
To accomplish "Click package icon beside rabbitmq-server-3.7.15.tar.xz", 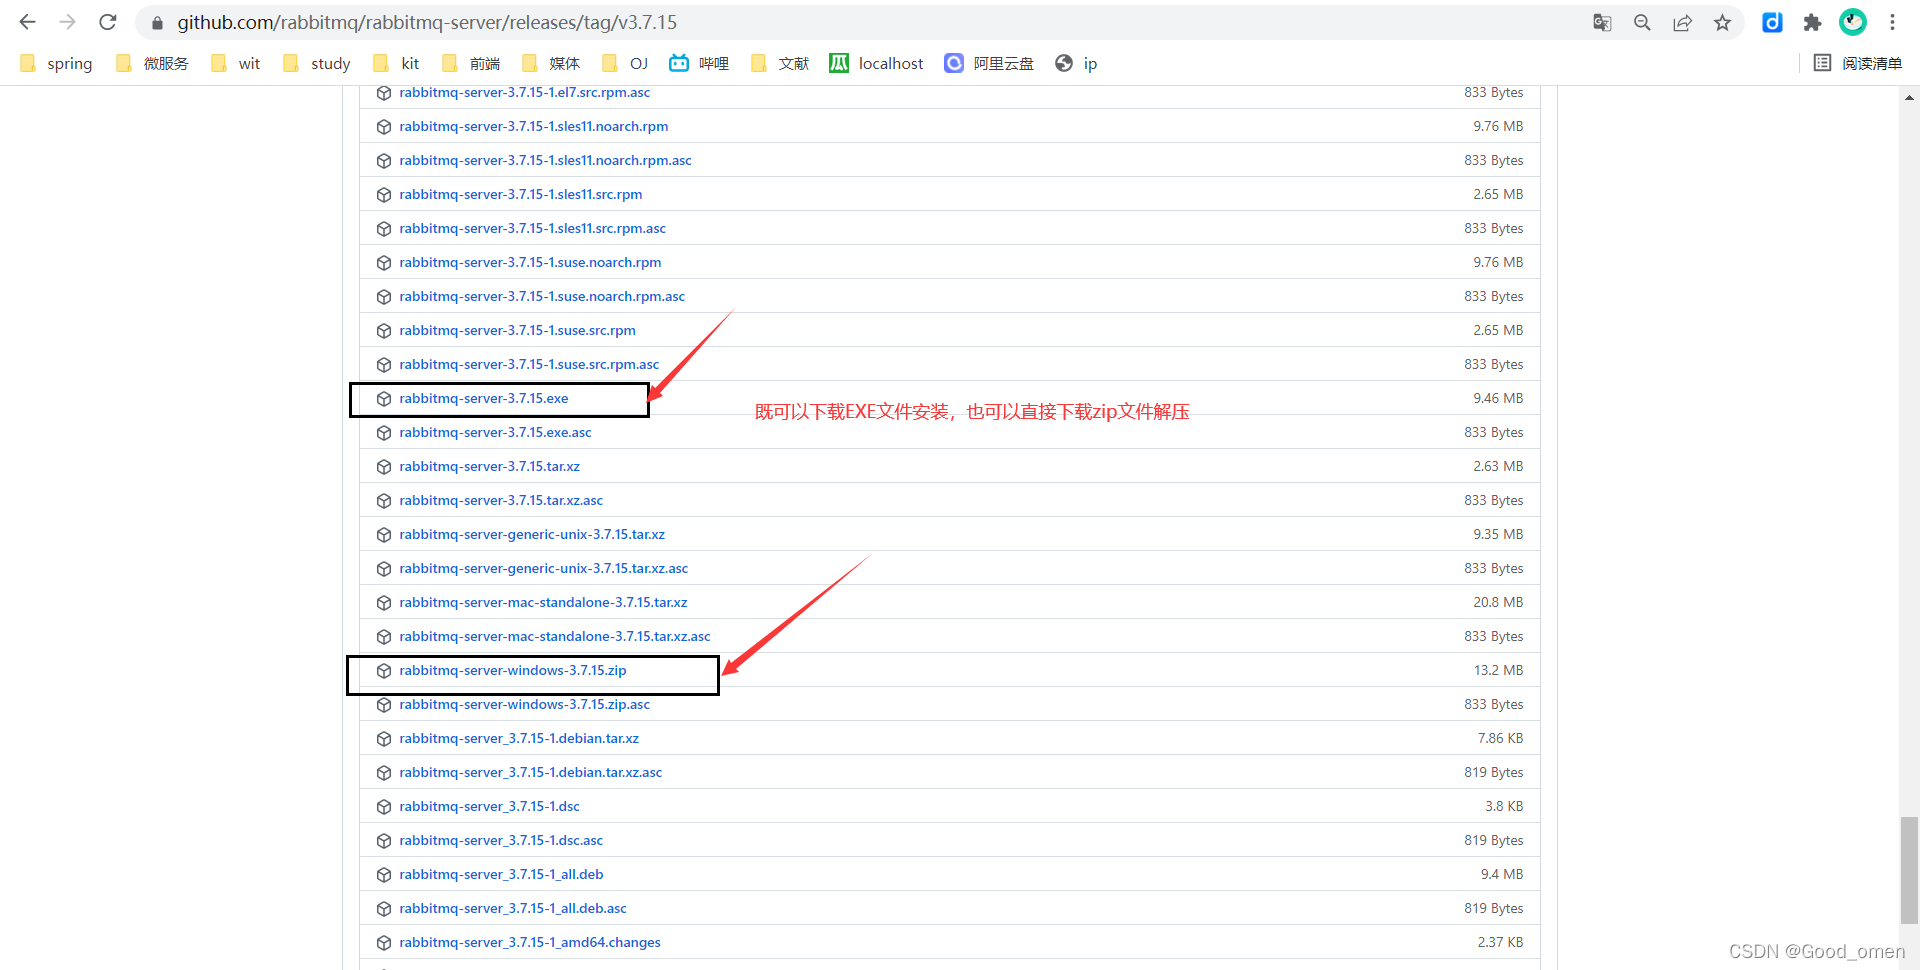I will click(x=384, y=467).
